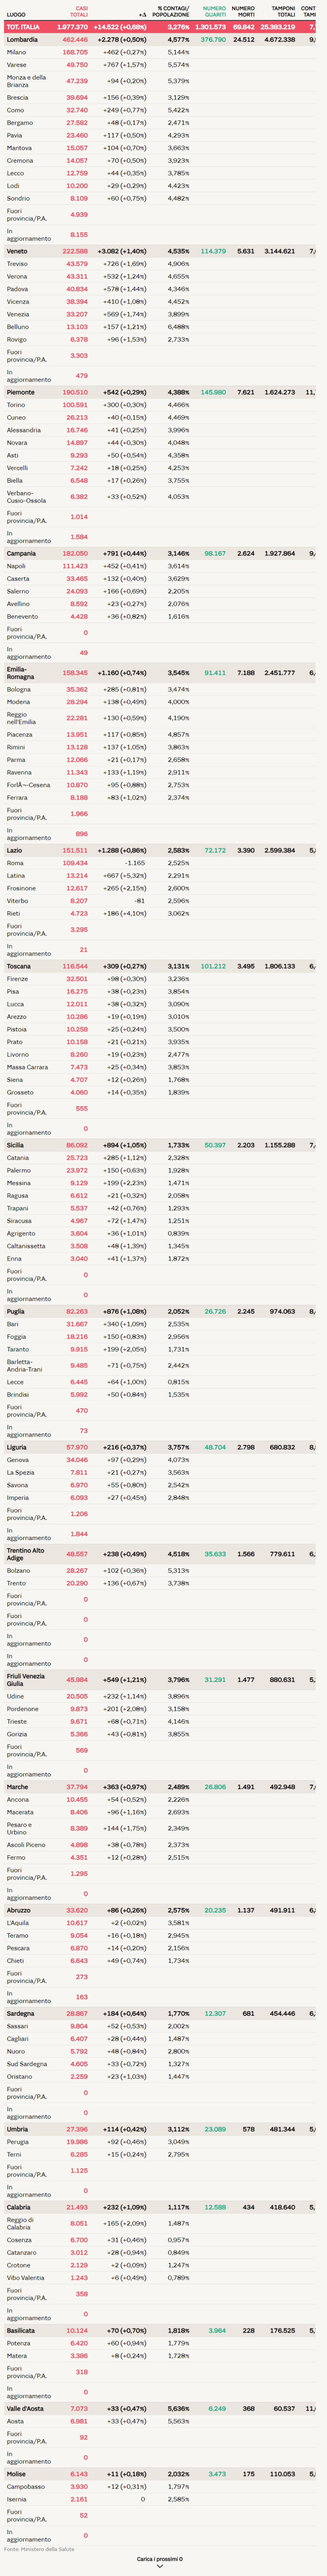Select the 'Campania' region row
The height and width of the screenshot is (2576, 327).
click(160, 553)
